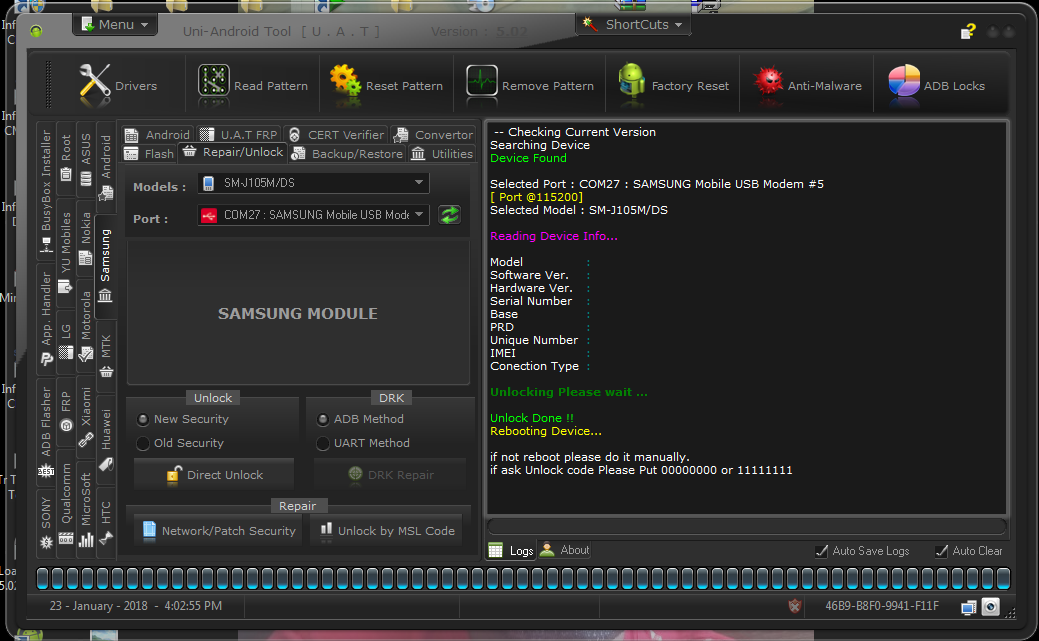Choose Remove Pattern tool

click(529, 85)
